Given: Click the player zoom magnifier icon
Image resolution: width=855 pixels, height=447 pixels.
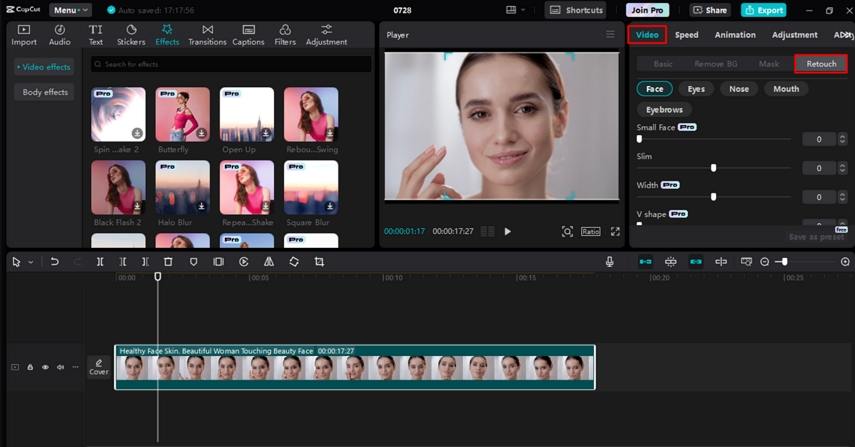Looking at the screenshot, I should [567, 231].
